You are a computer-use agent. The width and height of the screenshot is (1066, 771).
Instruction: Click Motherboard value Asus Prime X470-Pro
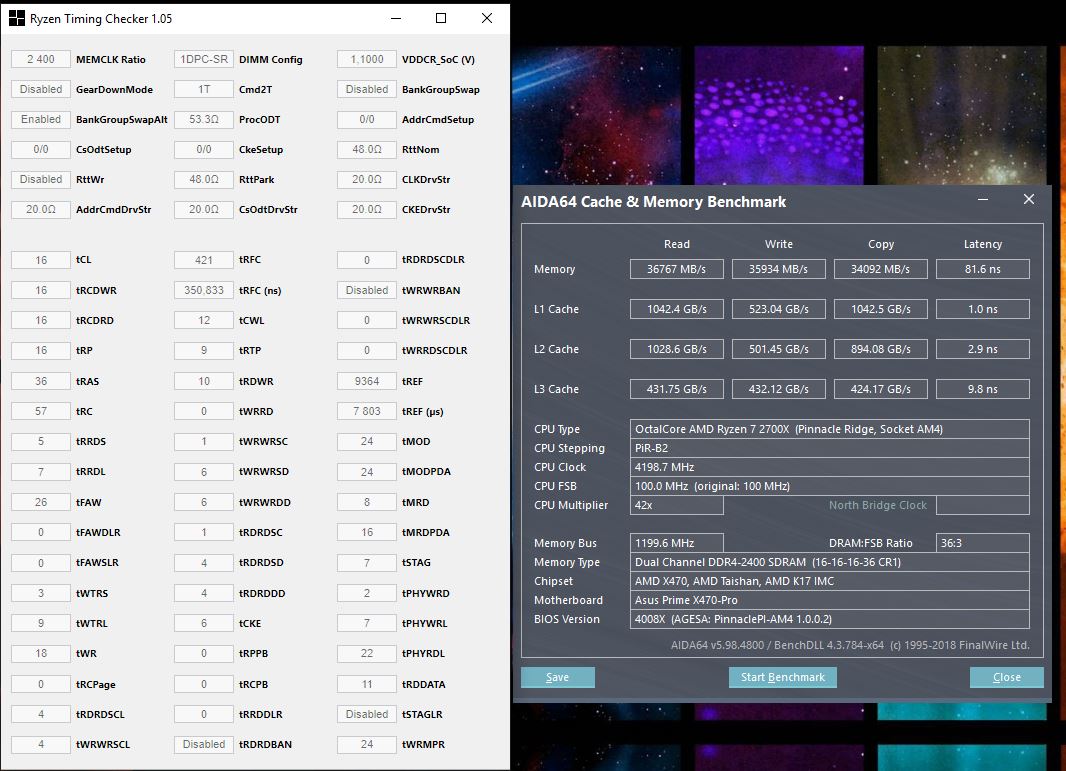point(829,600)
